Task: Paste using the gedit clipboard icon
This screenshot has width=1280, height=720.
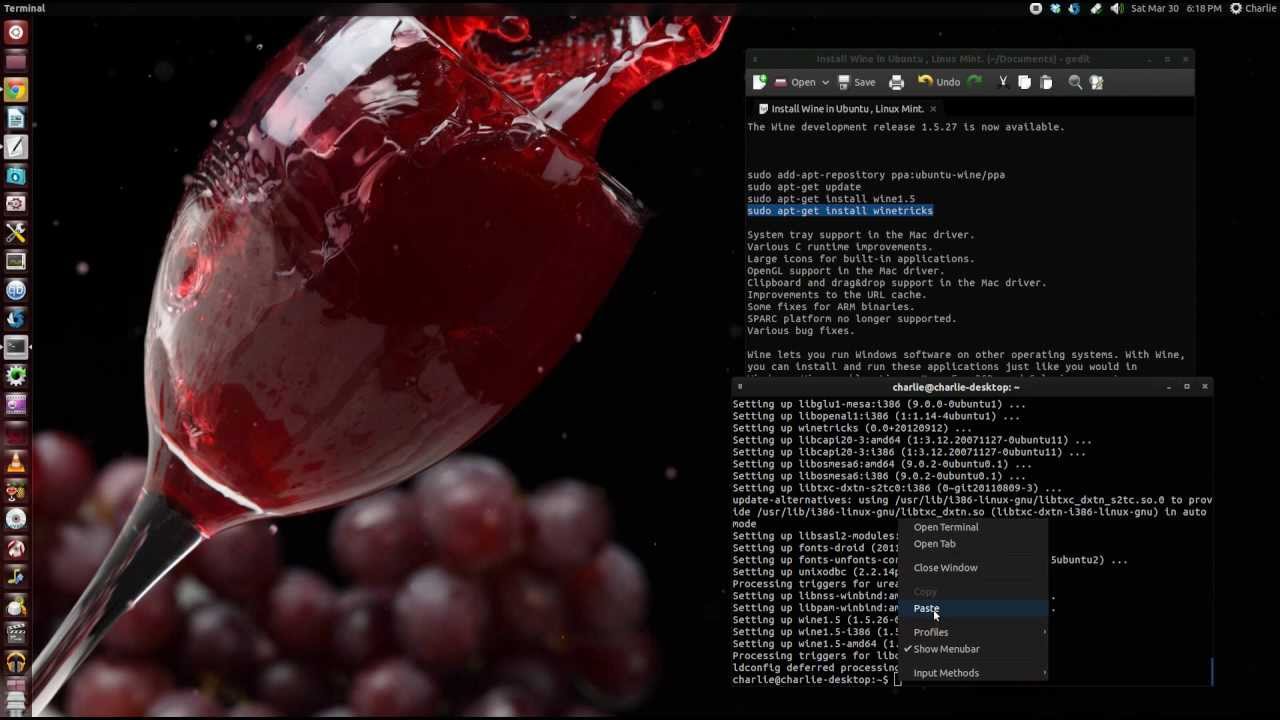Action: pos(1046,82)
